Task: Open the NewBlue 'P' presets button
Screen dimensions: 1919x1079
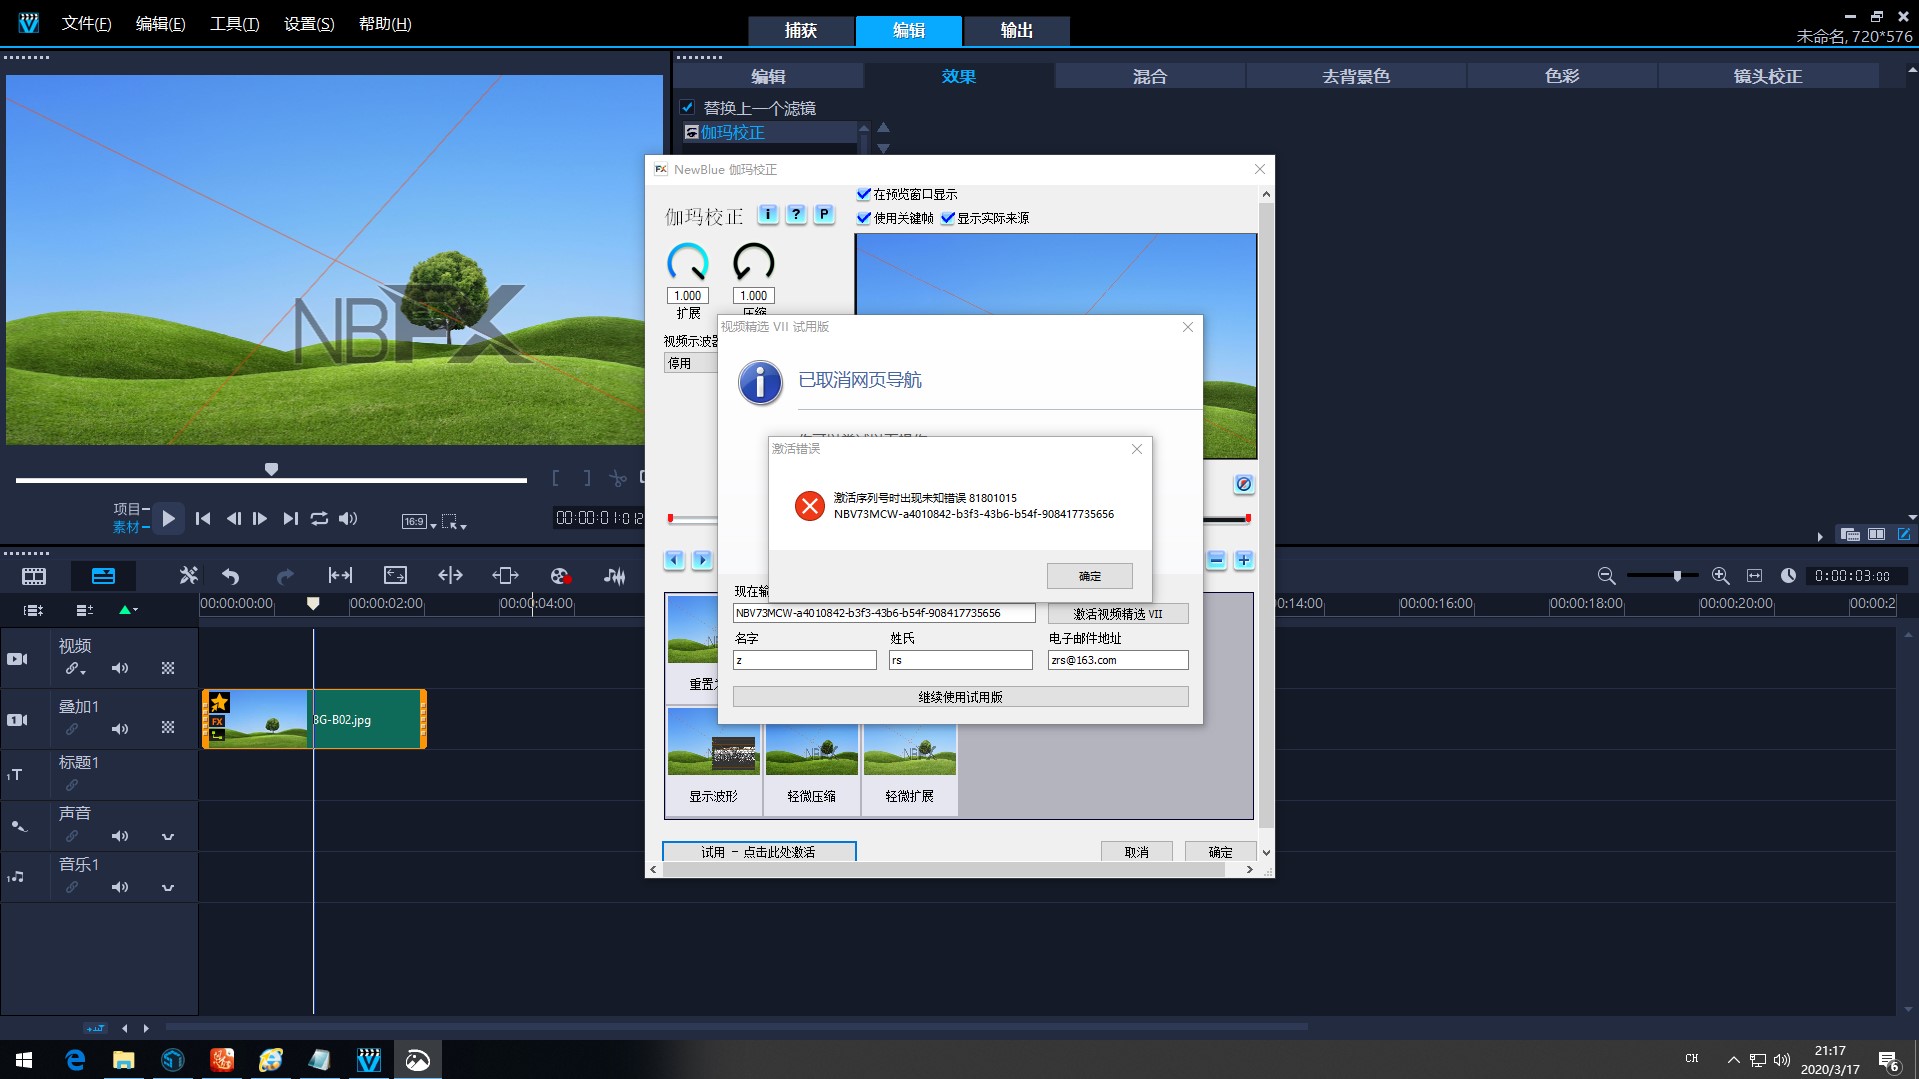Action: (823, 214)
